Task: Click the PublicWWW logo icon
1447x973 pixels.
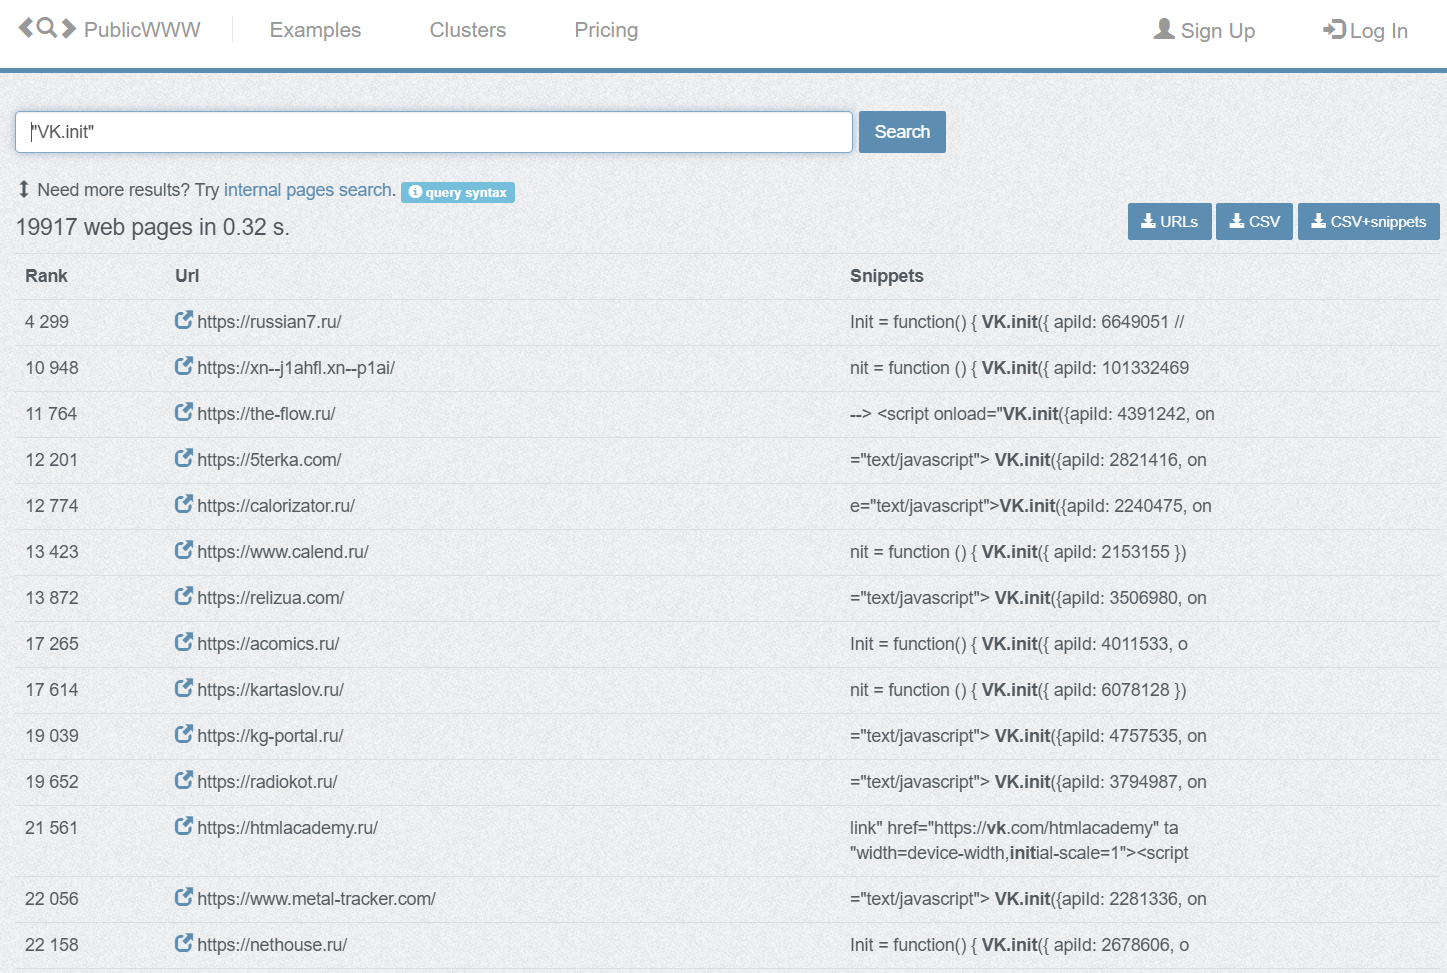Action: (47, 29)
